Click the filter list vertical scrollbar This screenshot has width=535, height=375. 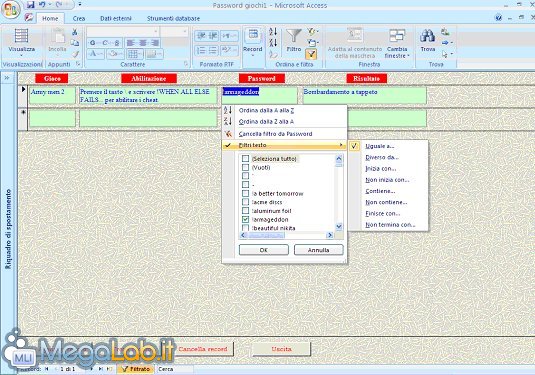click(x=339, y=193)
